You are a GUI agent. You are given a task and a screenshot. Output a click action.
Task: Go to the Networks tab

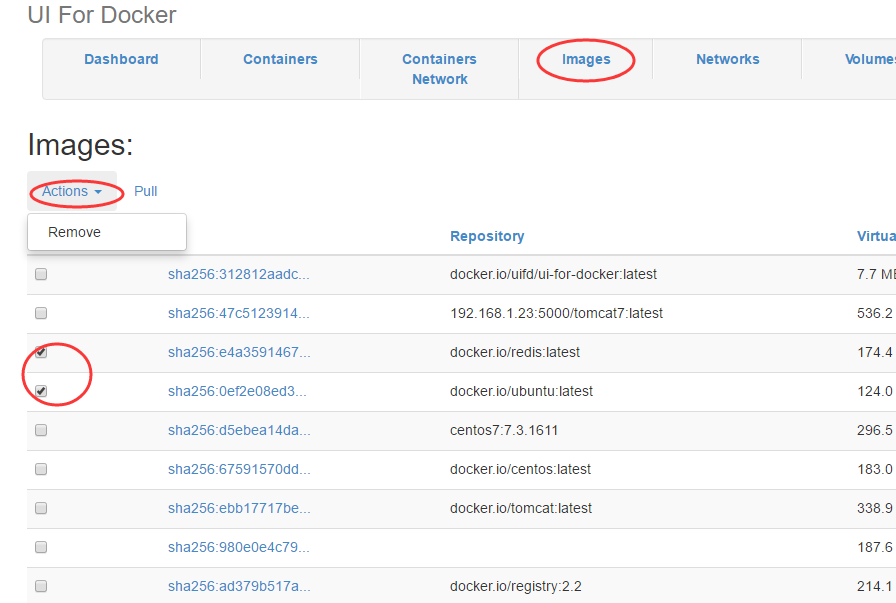point(727,59)
